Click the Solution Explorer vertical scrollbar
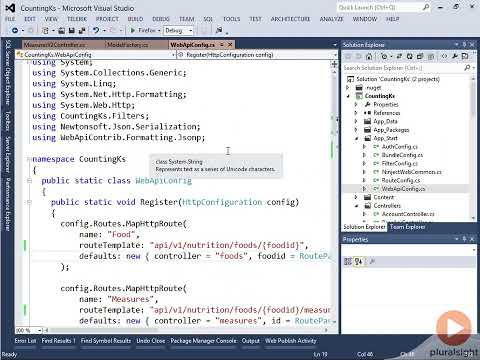This screenshot has width=480, height=360. point(473,147)
